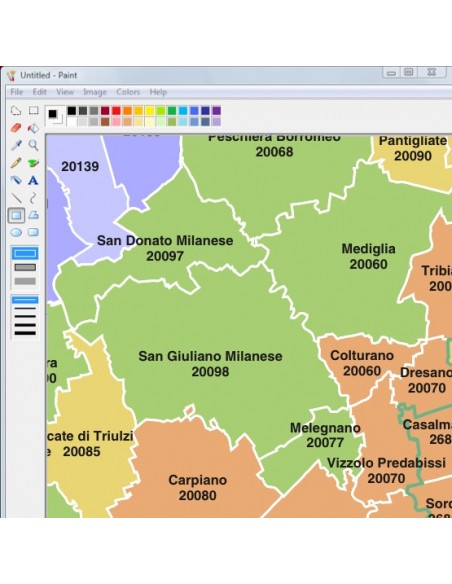This screenshot has width=452, height=584.
Task: Pick the lime green palette swatch
Action: coord(161,111)
